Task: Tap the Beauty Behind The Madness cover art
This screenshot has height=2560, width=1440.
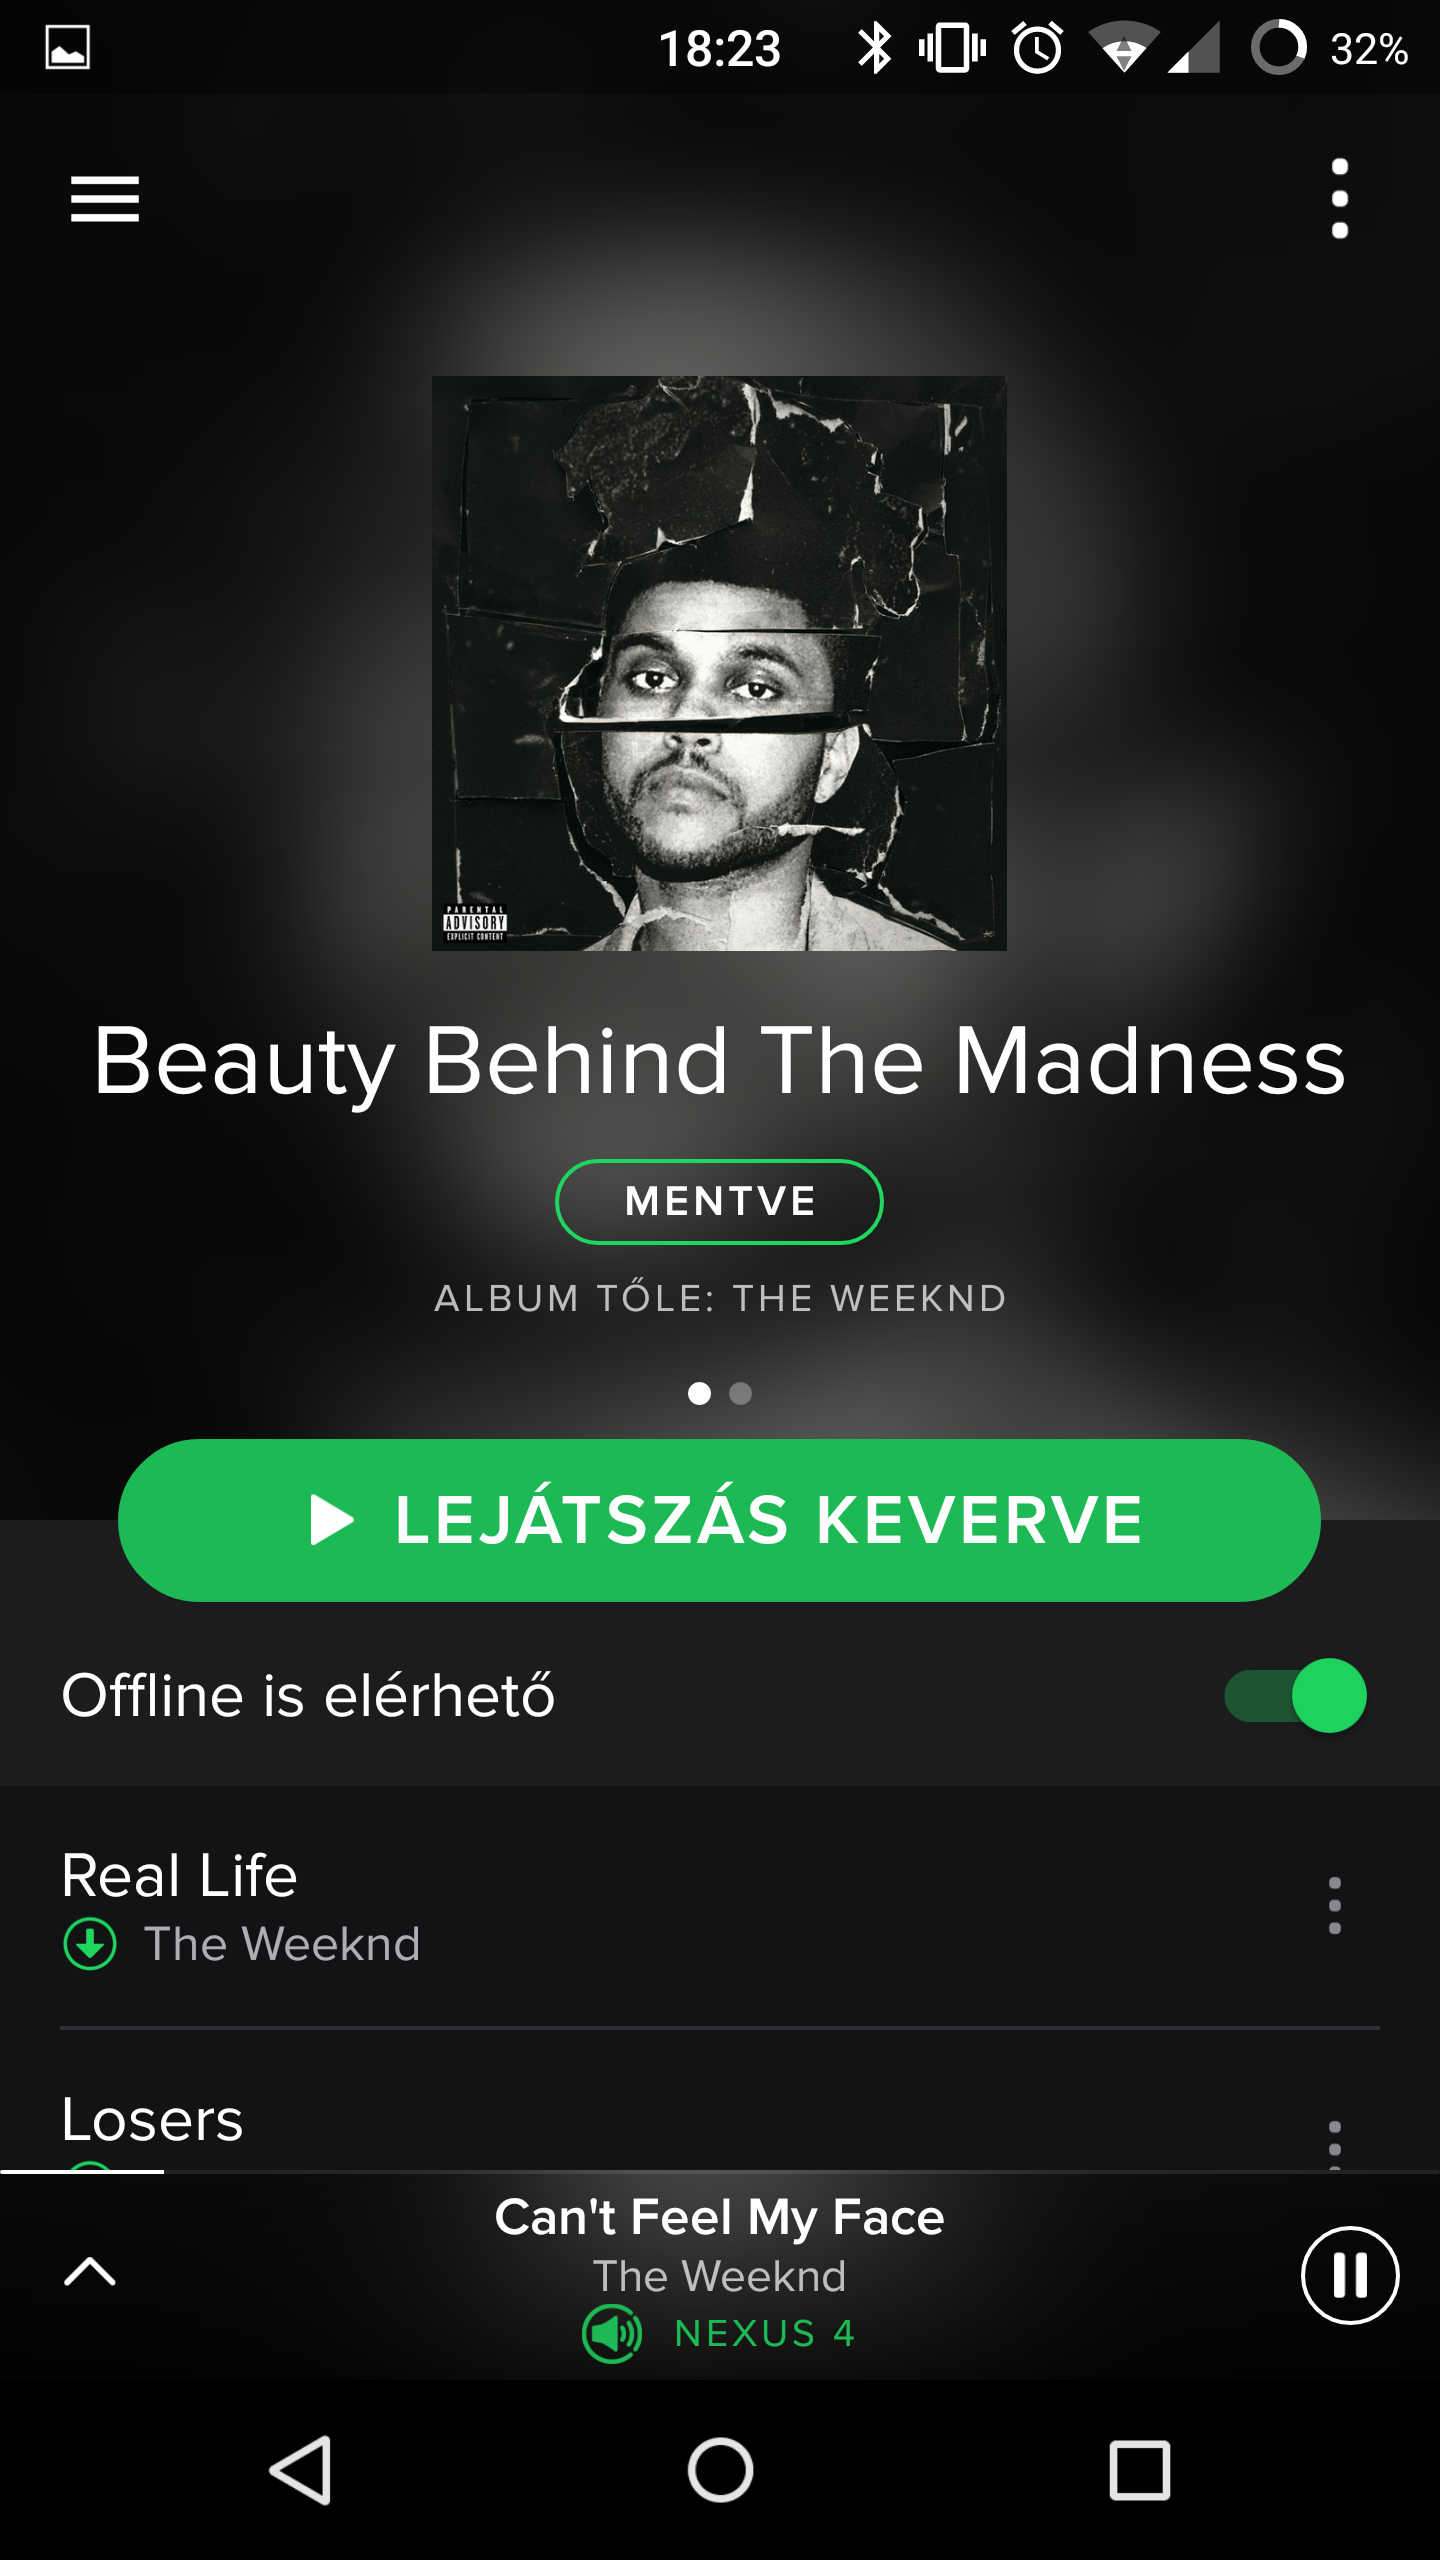Action: (x=719, y=663)
